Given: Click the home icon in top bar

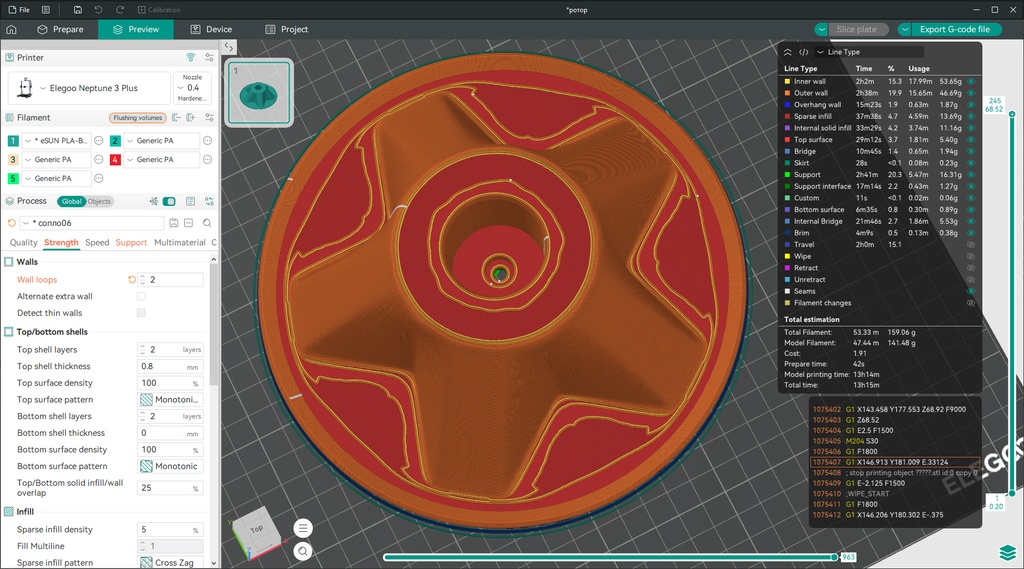Looking at the screenshot, I should pos(11,29).
